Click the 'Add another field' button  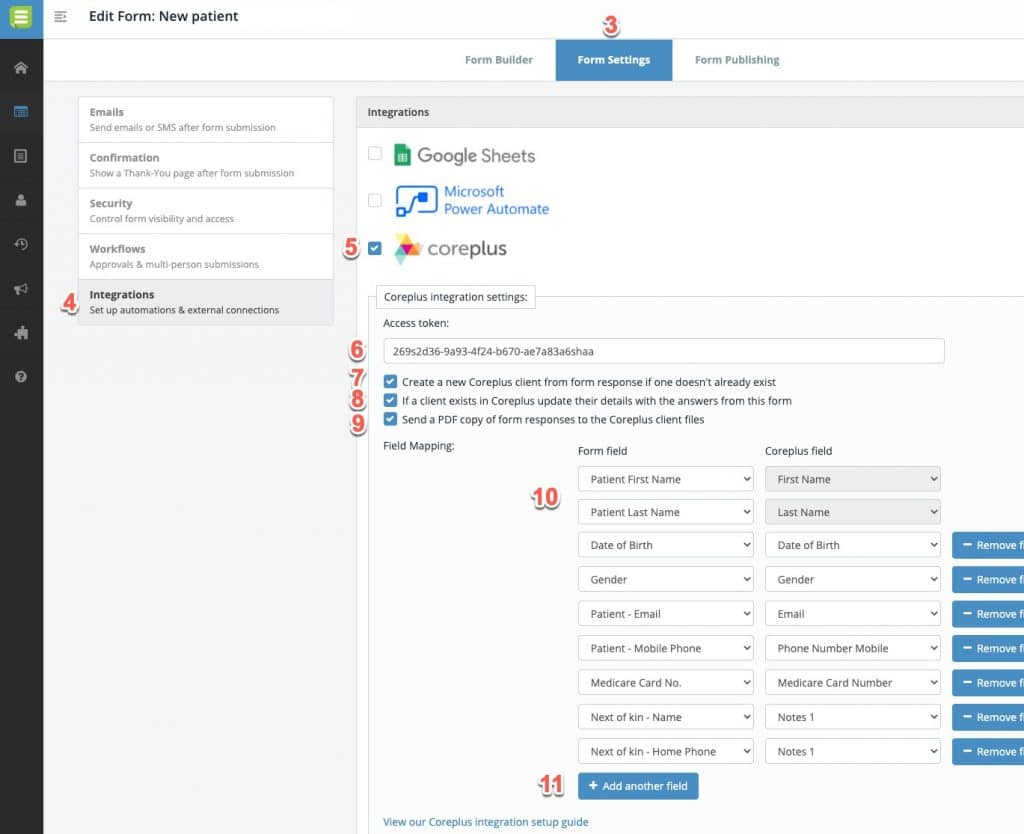638,786
